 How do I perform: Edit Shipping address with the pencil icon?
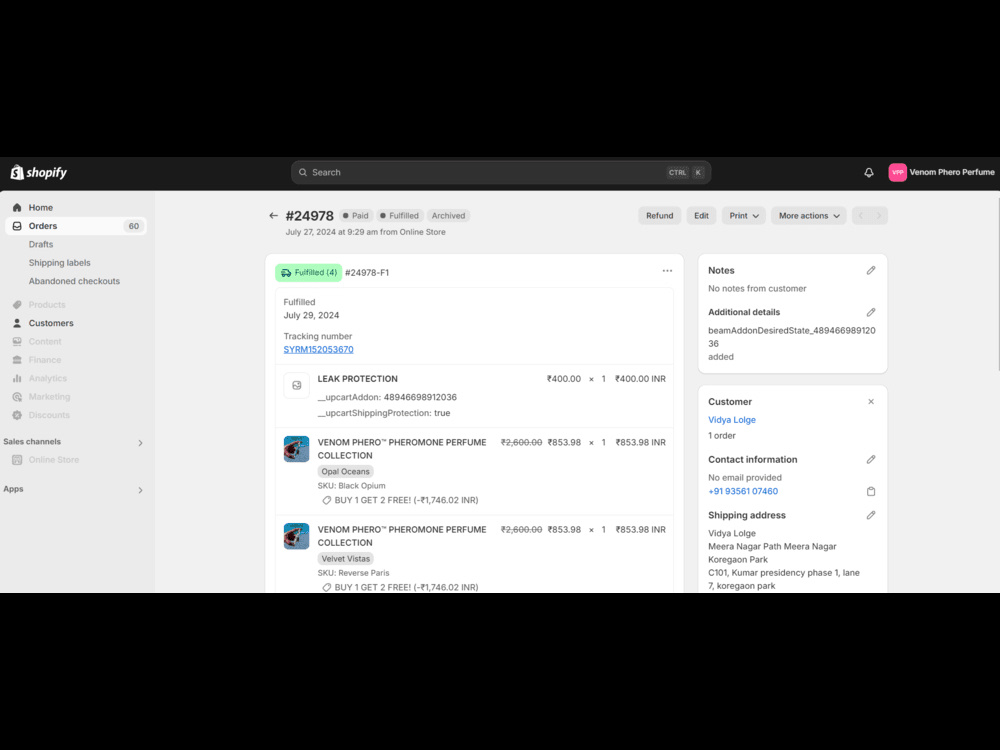[871, 515]
